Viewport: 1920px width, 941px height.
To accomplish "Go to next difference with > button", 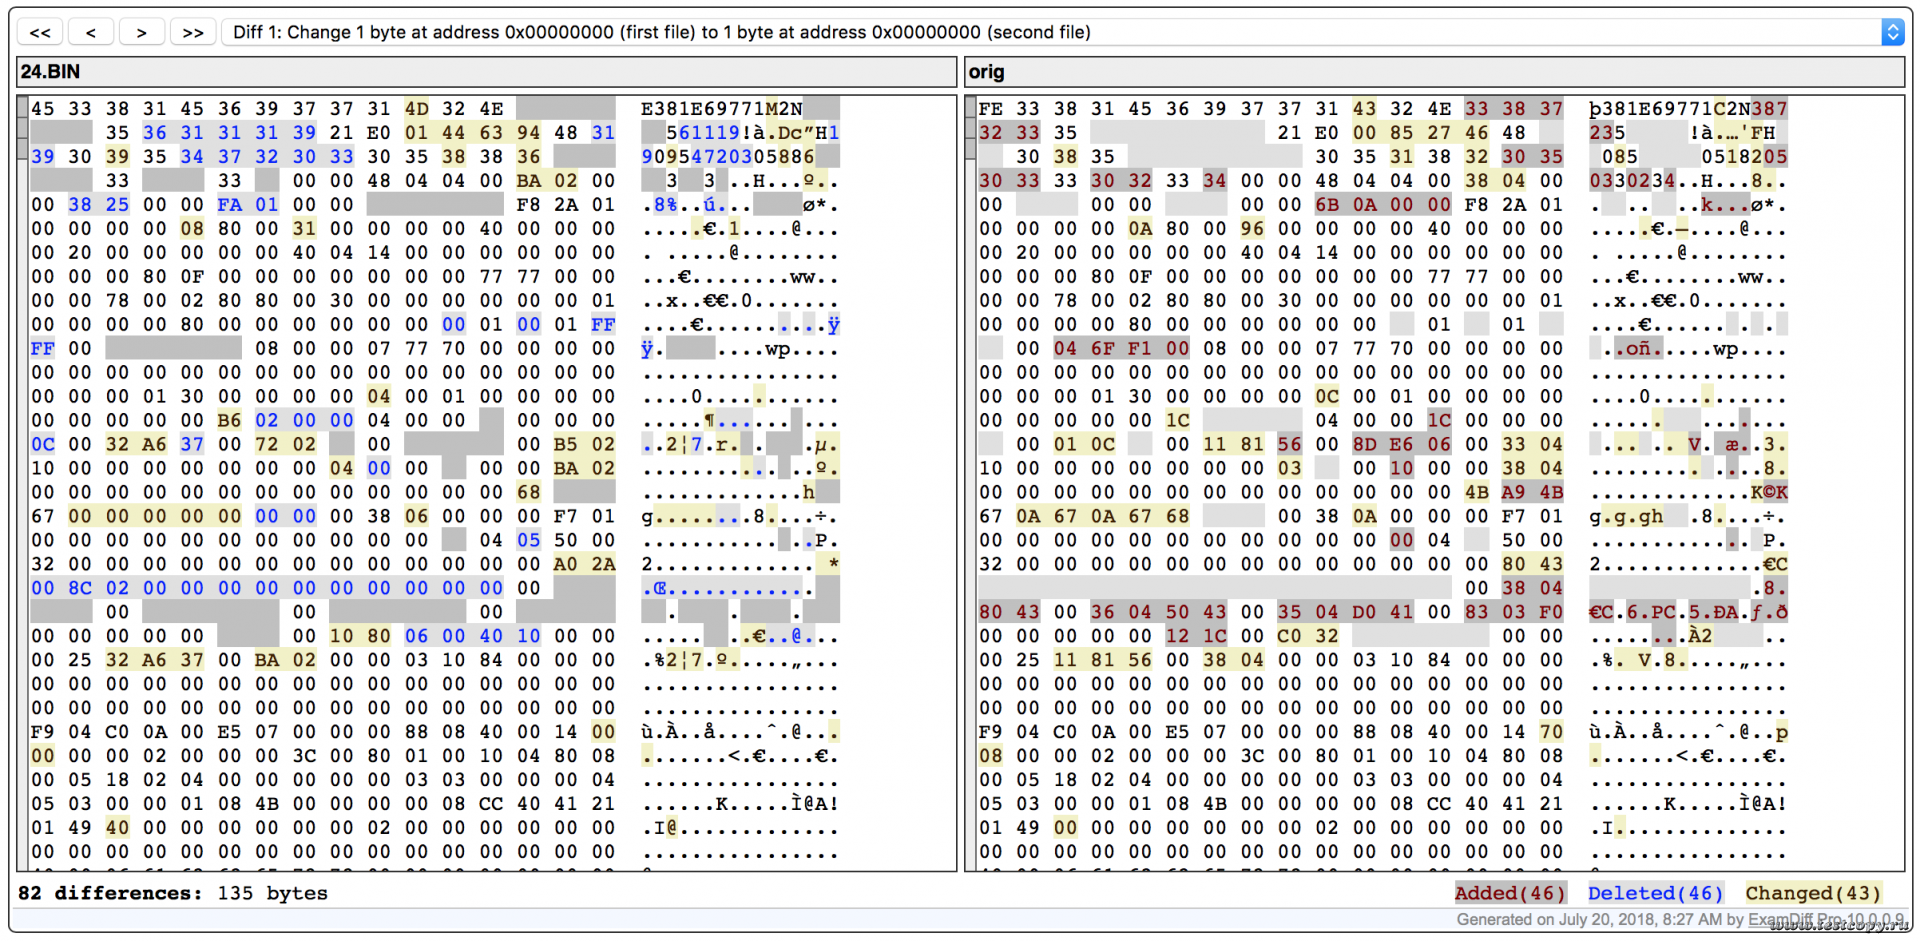I will (x=142, y=32).
